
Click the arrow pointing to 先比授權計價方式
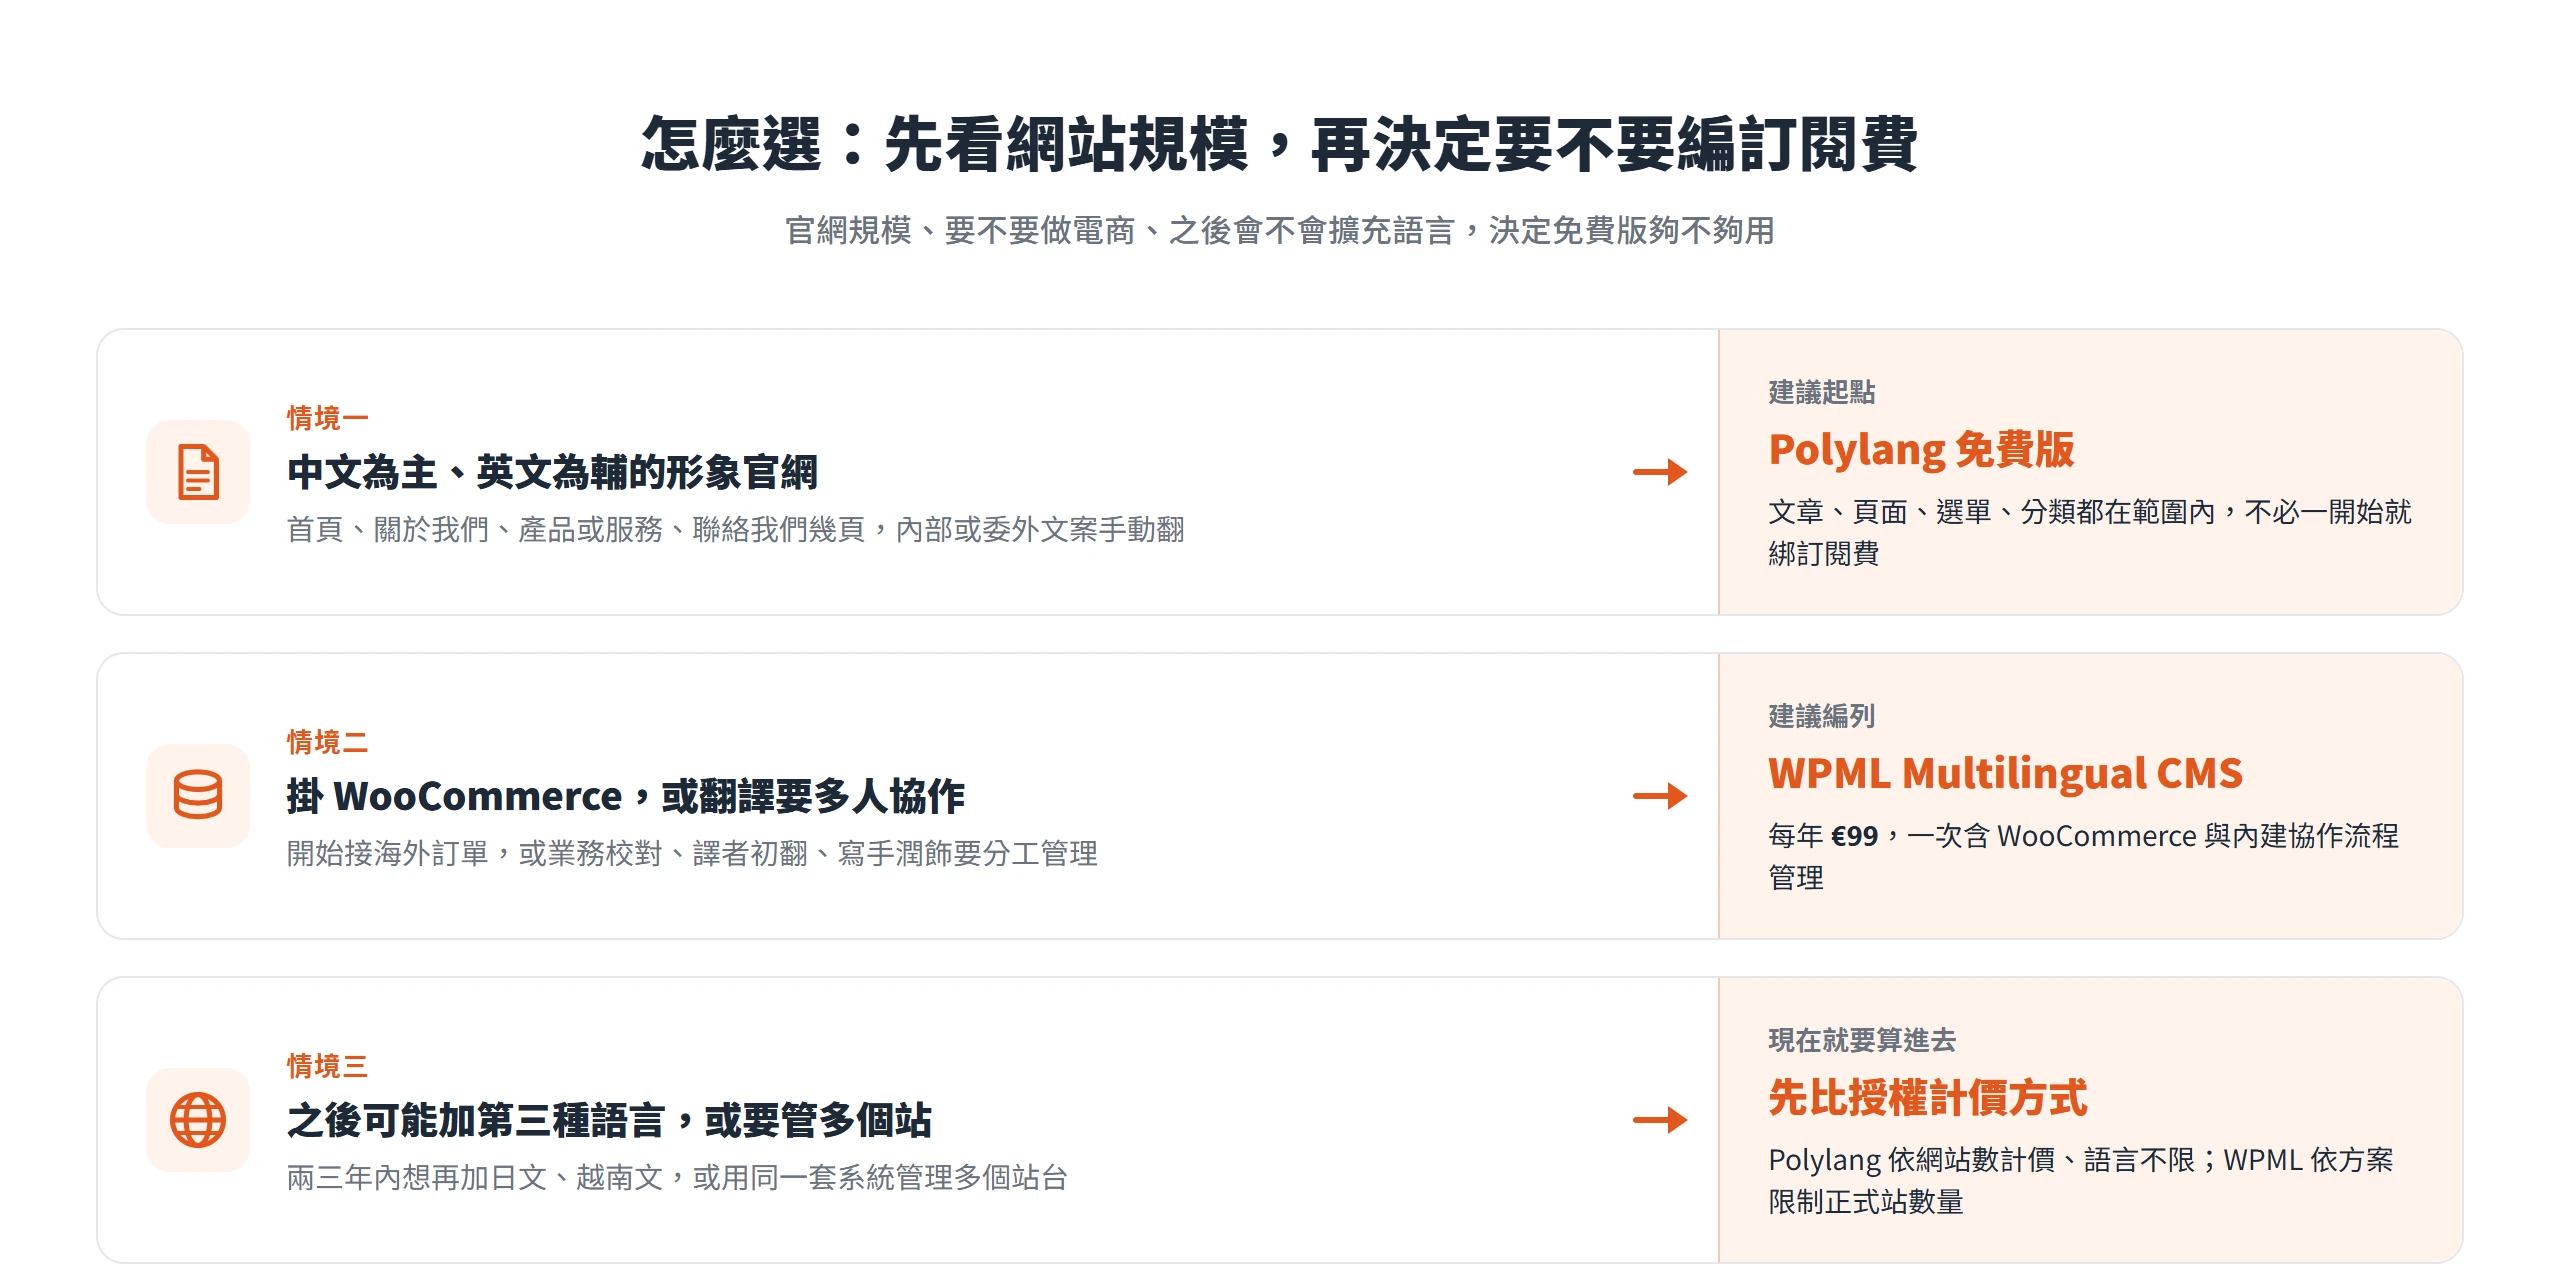(x=1660, y=1120)
